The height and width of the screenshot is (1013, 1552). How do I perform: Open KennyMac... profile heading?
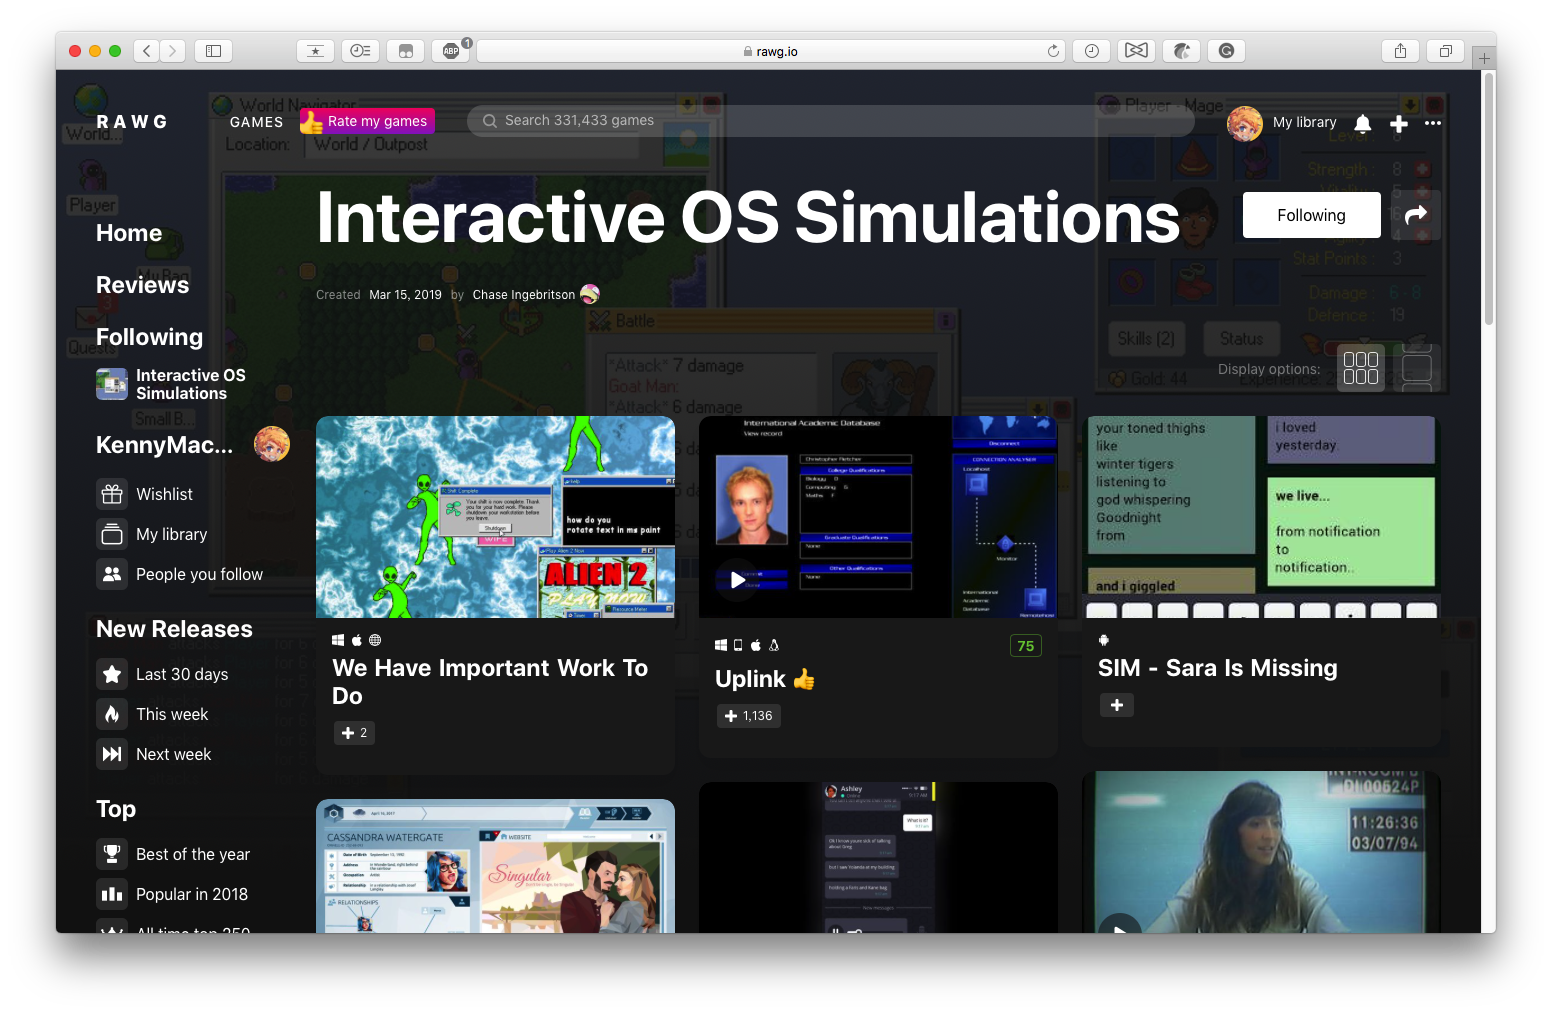pos(164,445)
